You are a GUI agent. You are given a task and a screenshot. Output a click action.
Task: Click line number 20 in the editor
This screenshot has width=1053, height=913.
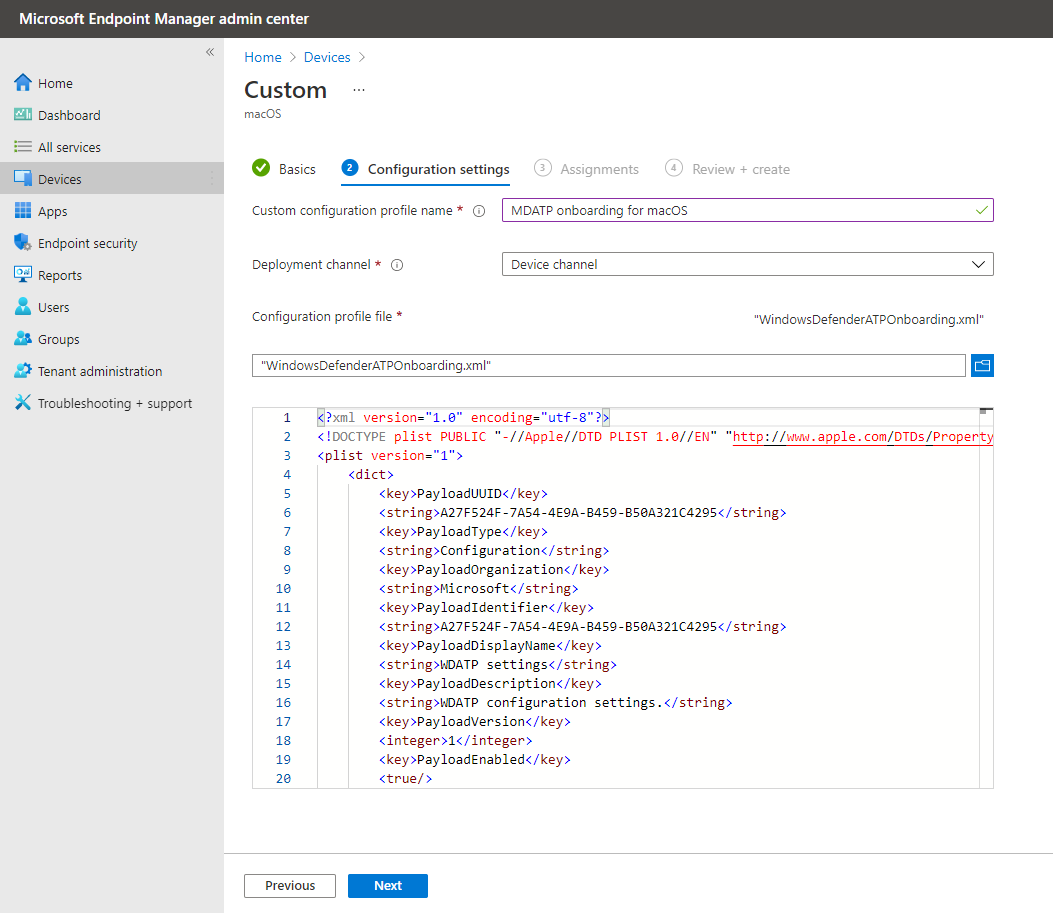click(283, 779)
